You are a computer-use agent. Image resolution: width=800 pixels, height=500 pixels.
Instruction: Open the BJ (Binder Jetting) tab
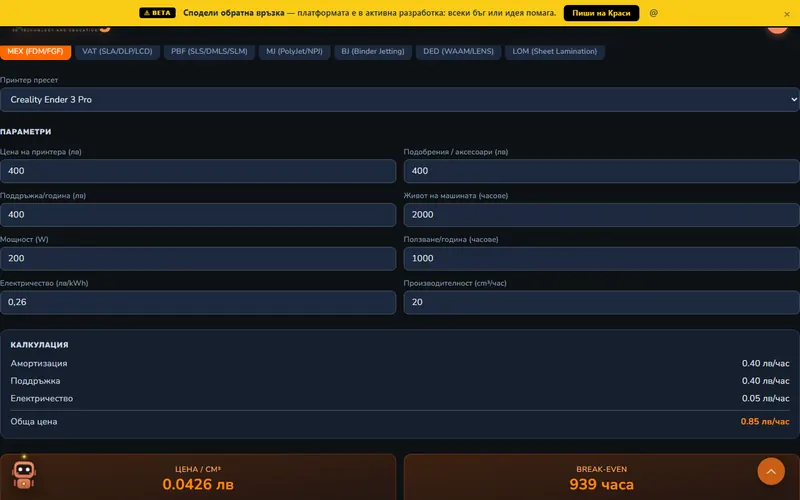[x=373, y=52]
